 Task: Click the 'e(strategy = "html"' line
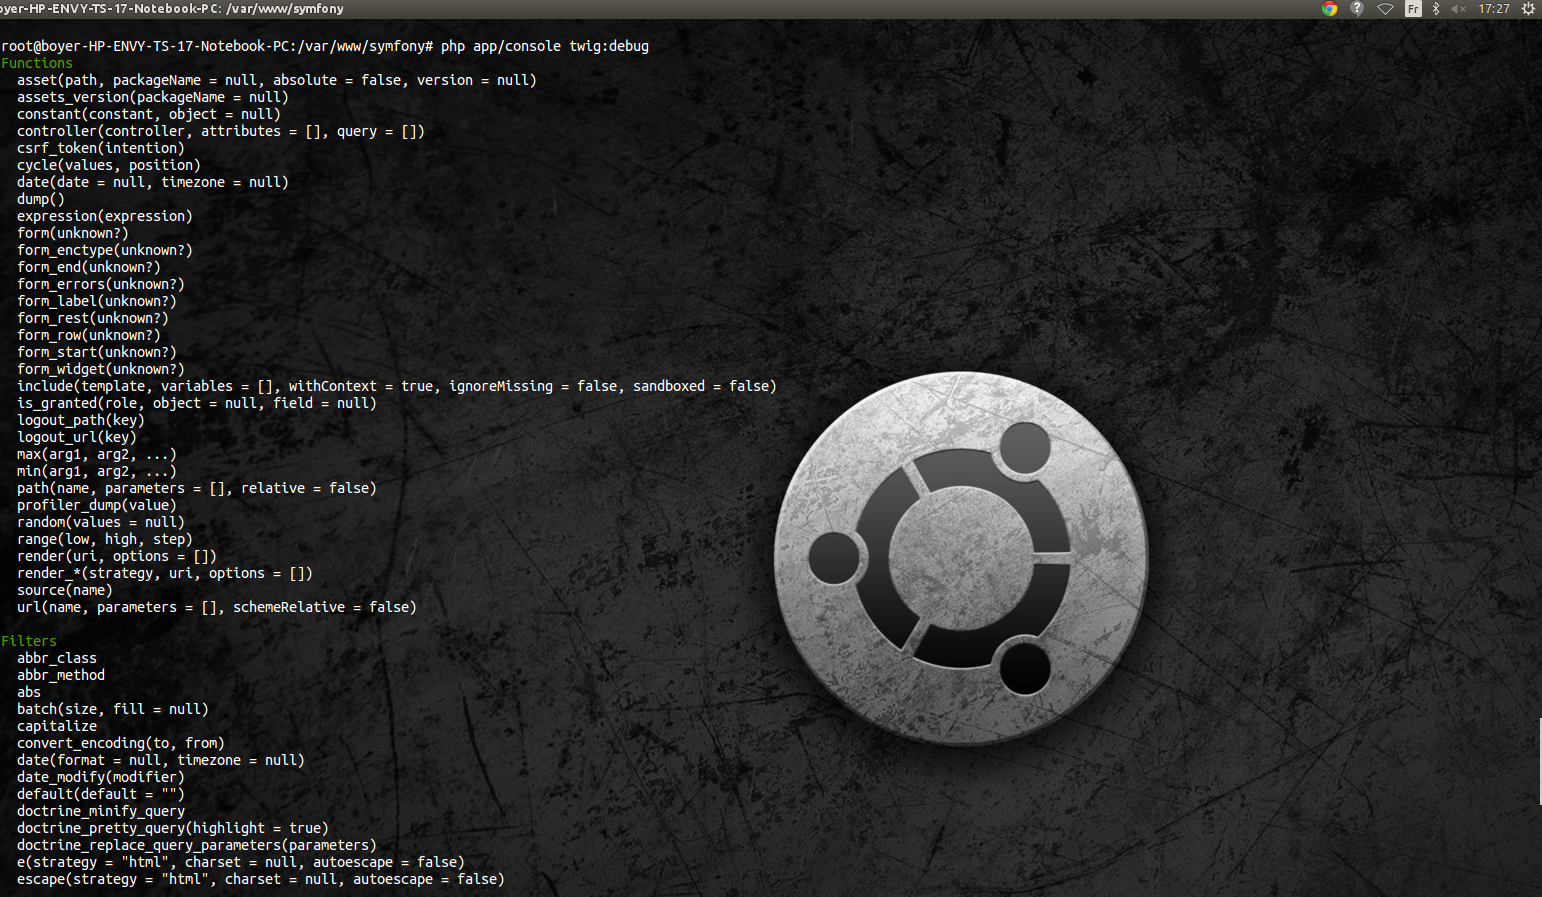pyautogui.click(x=241, y=862)
